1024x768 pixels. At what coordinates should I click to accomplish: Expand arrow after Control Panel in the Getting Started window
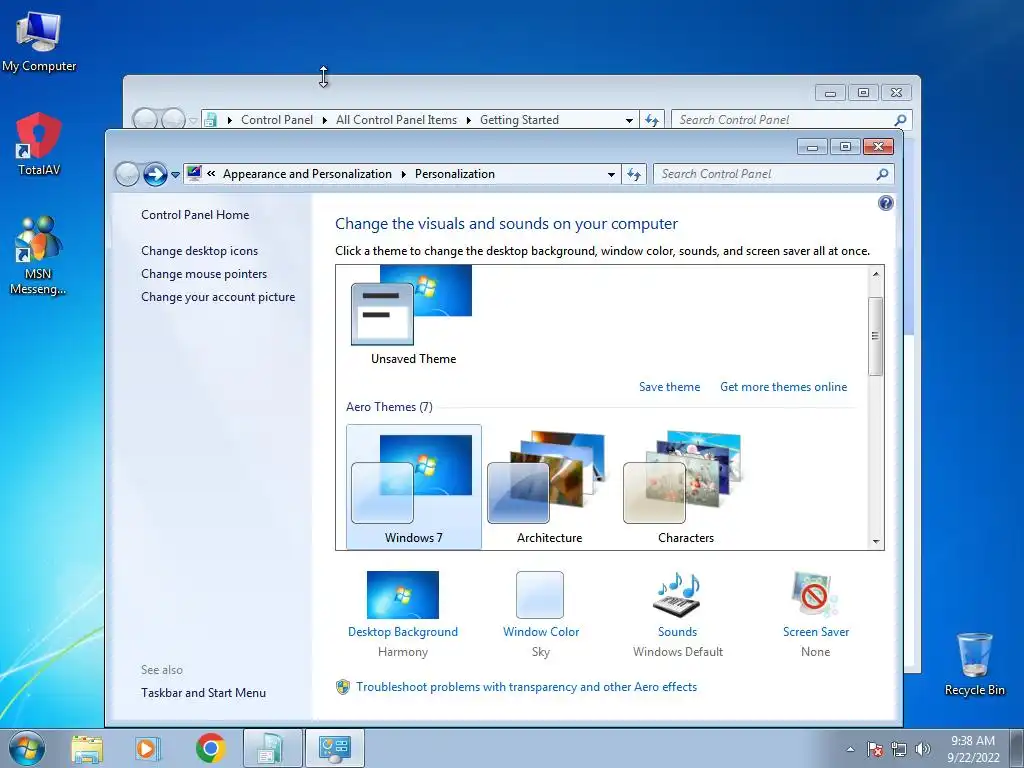pos(325,121)
